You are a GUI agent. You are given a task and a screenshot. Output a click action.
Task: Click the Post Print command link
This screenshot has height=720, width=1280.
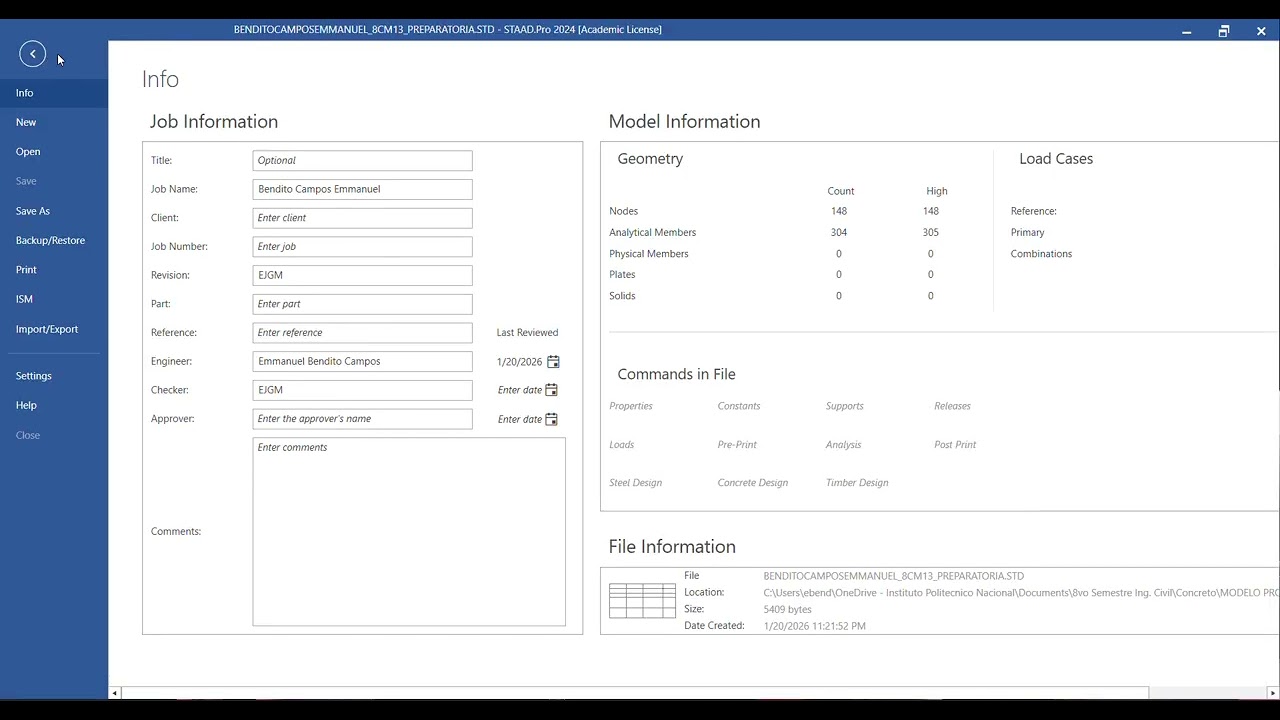pyautogui.click(x=955, y=445)
